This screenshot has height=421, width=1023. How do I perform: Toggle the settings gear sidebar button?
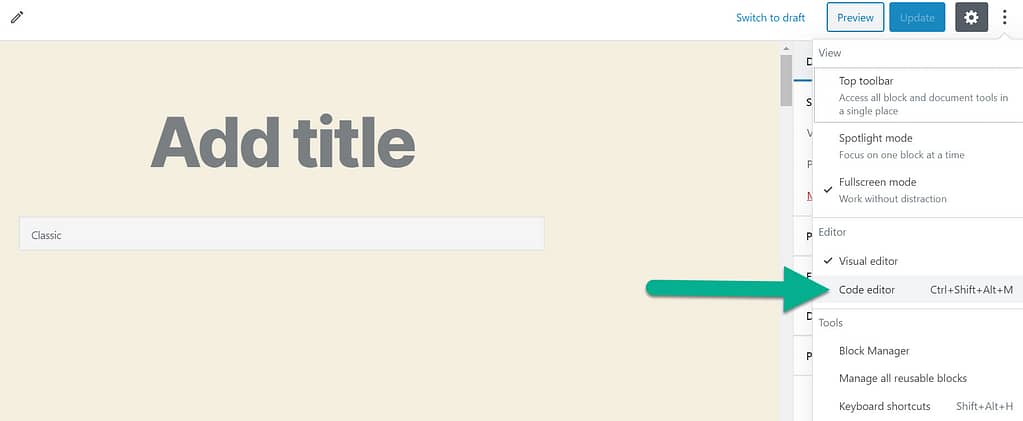coord(971,17)
